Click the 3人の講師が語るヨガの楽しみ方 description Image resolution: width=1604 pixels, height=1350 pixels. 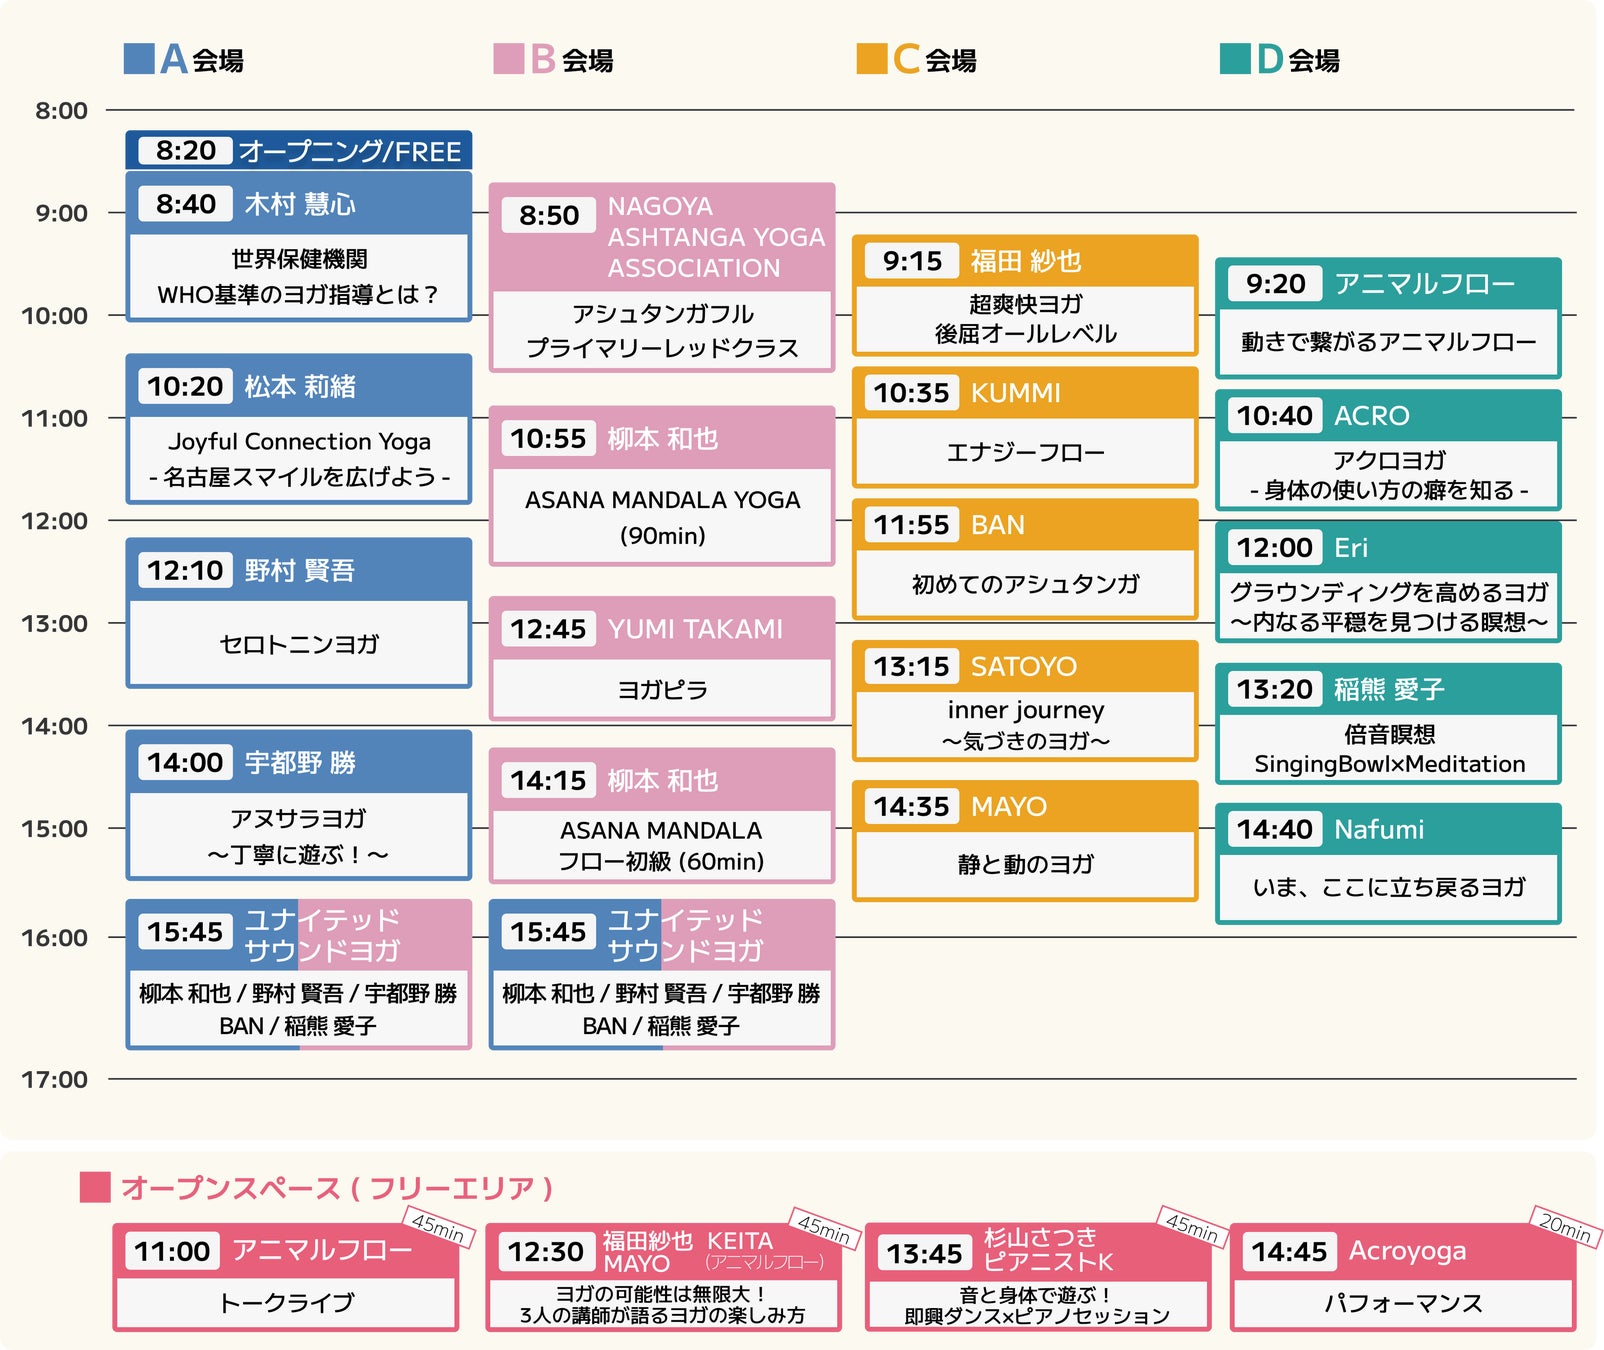pos(662,1315)
